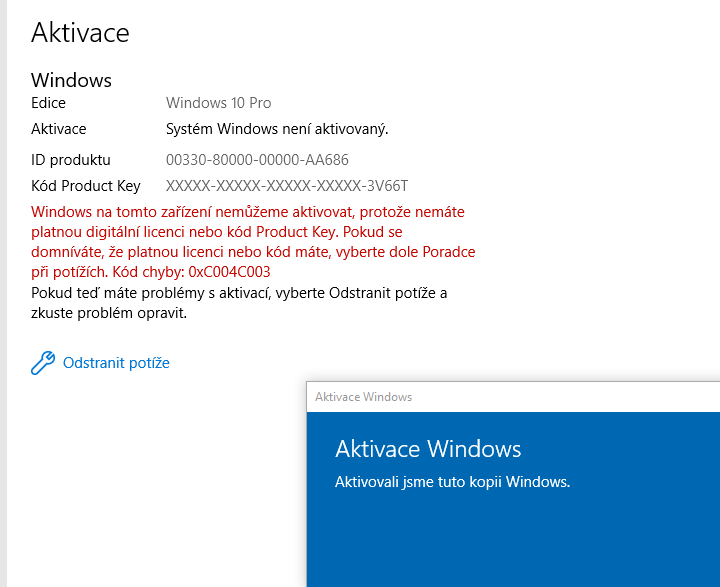The width and height of the screenshot is (720, 587).
Task: Click the red error code 0xC004C003 line
Action: tap(151, 272)
